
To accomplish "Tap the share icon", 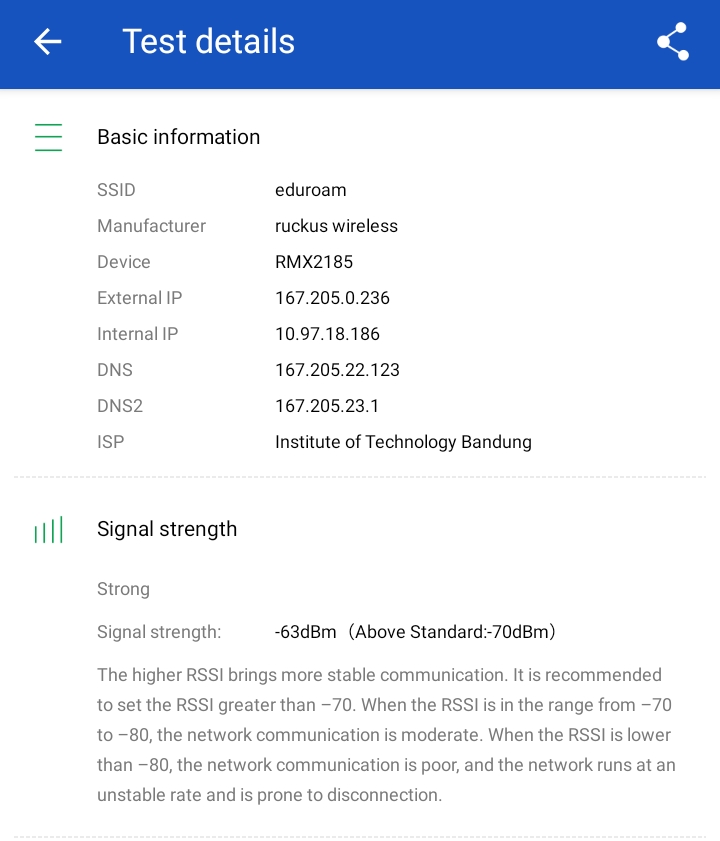I will (x=672, y=41).
